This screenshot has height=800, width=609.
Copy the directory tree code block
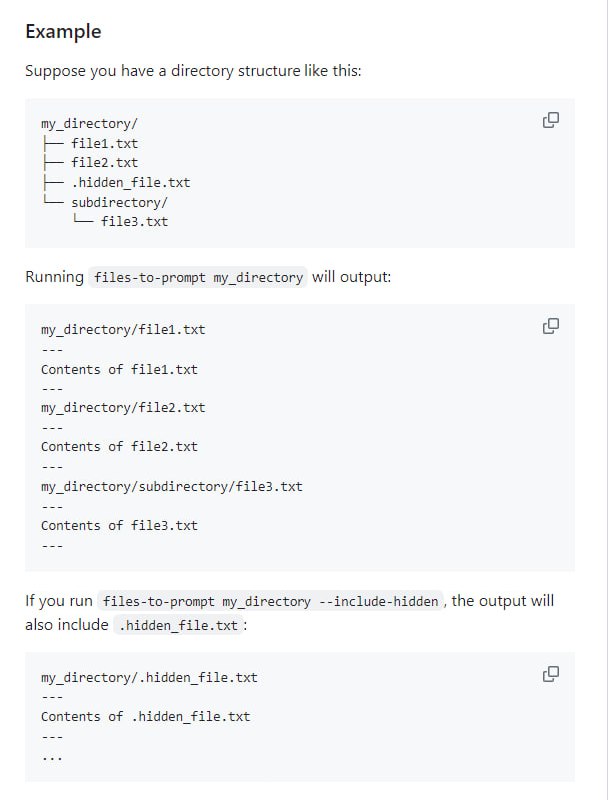549,118
